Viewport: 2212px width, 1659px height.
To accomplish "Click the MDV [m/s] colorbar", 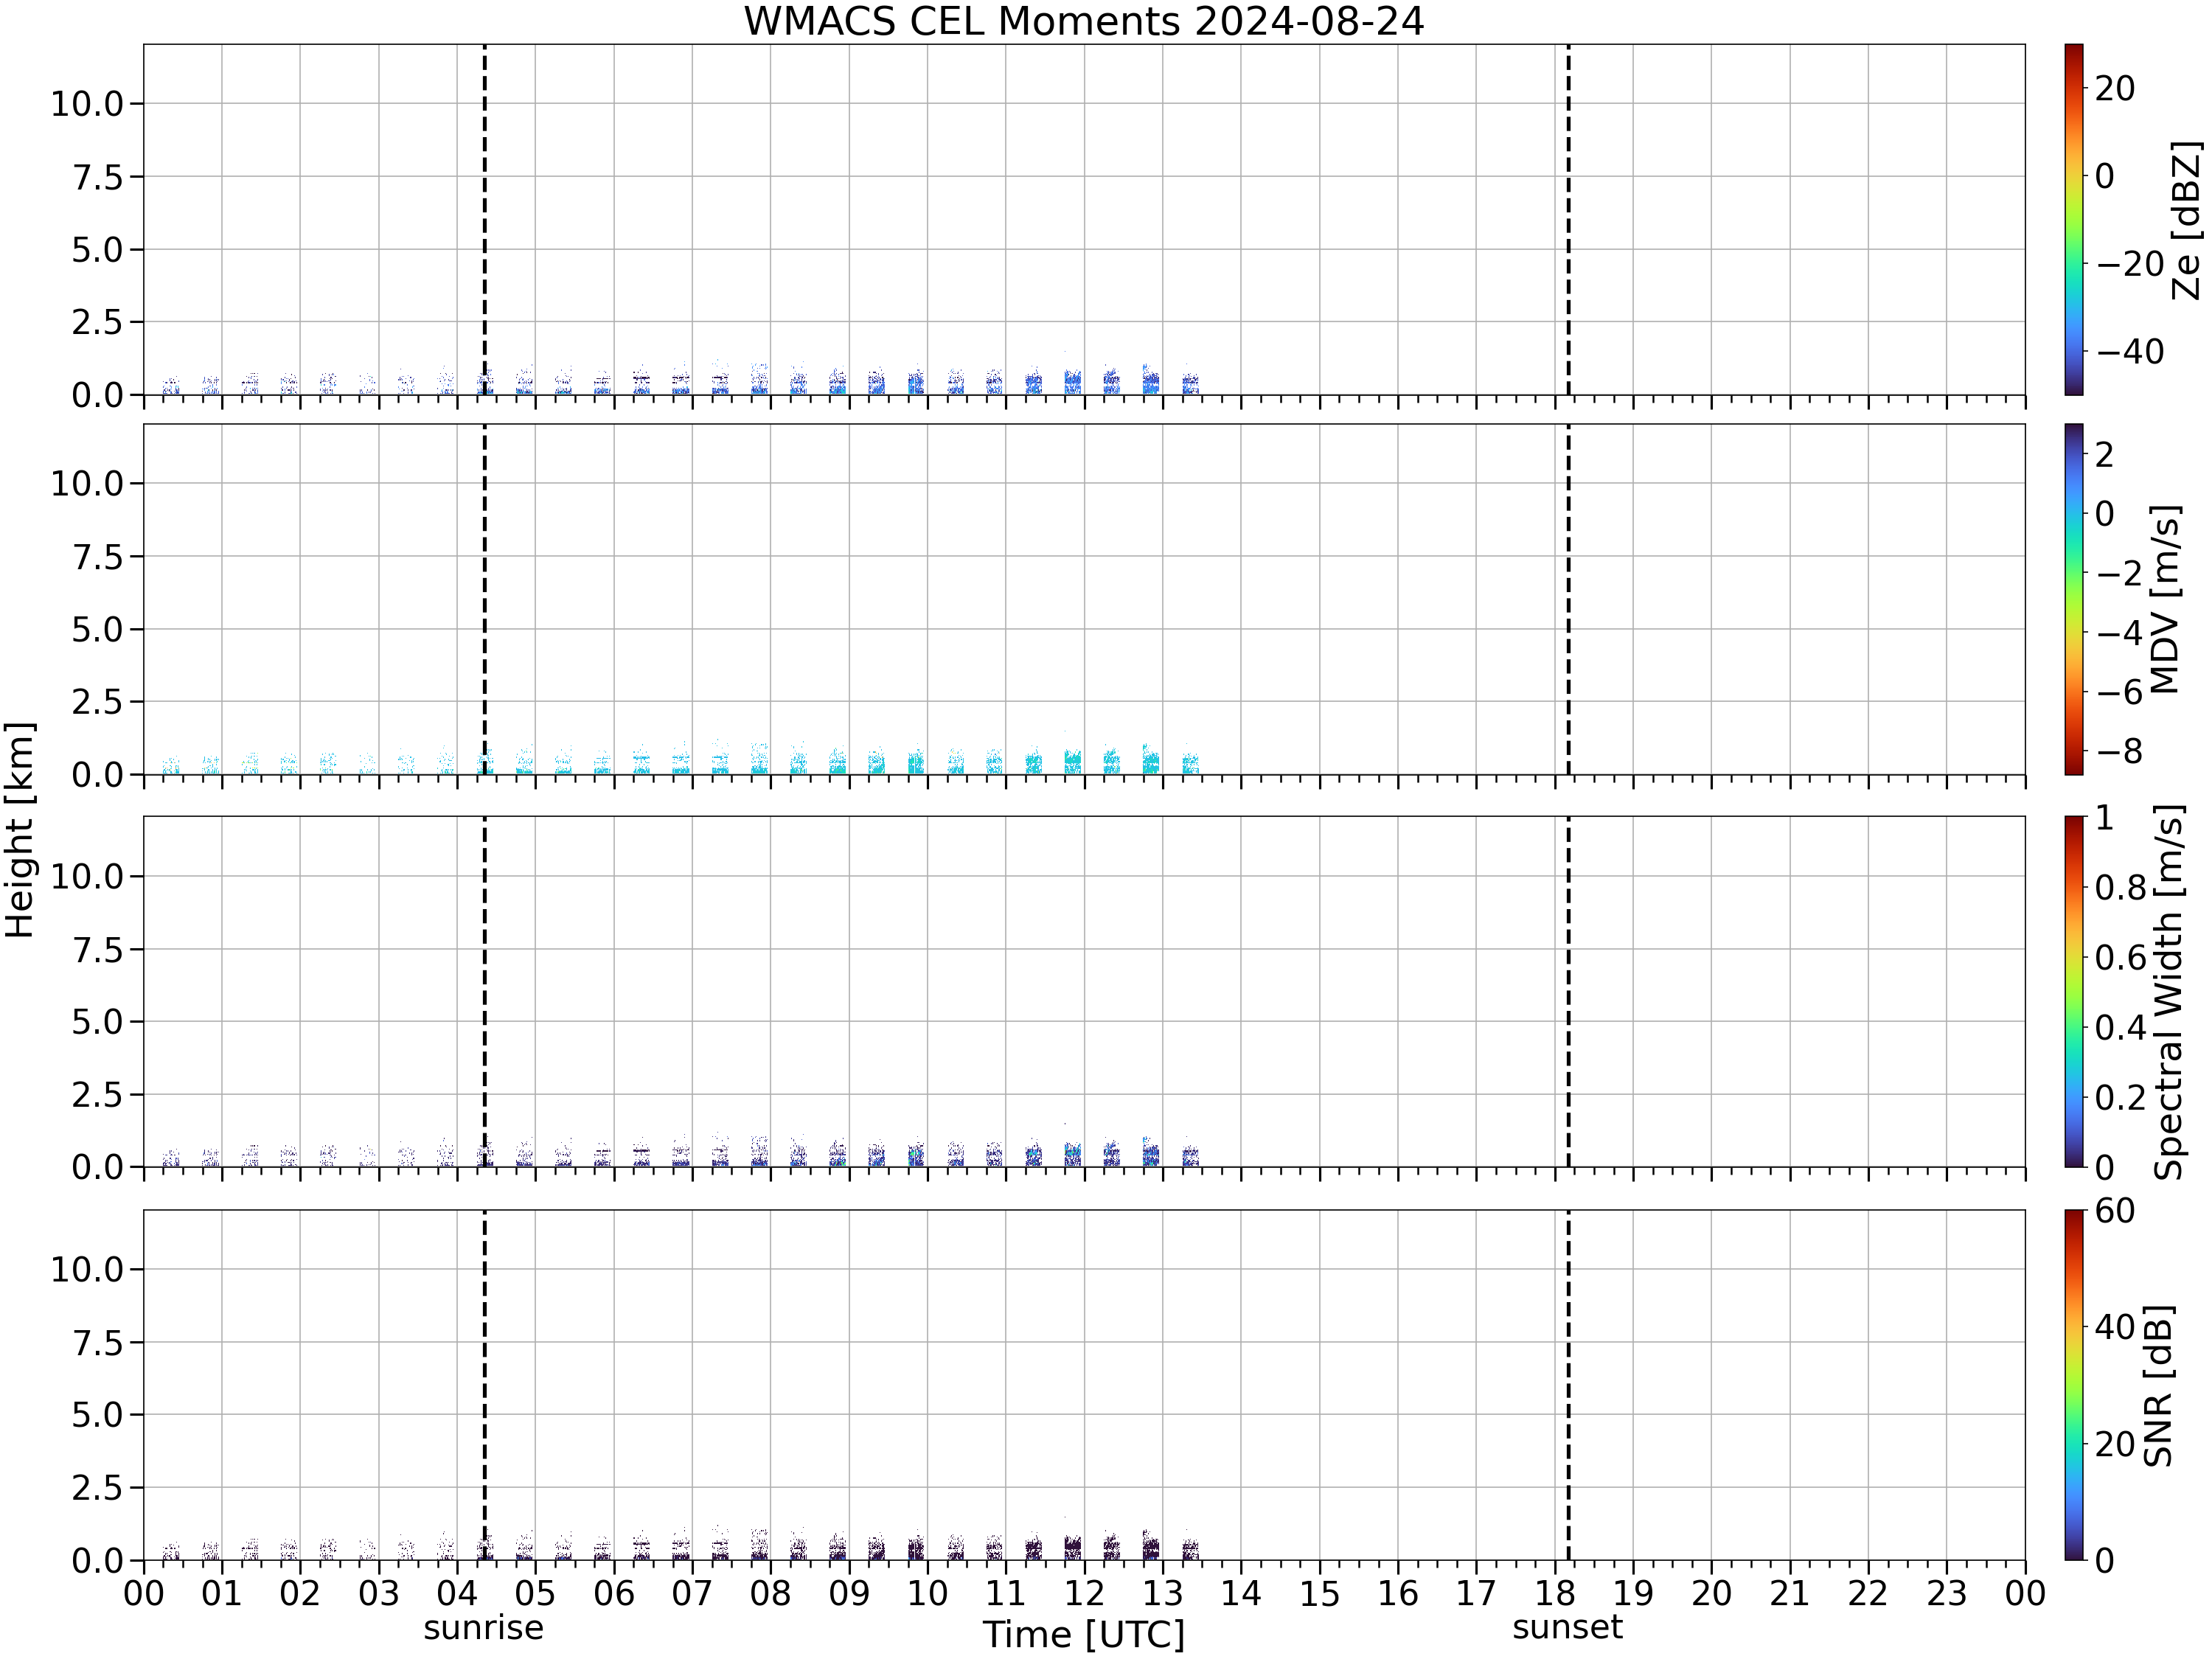I will (x=2074, y=599).
